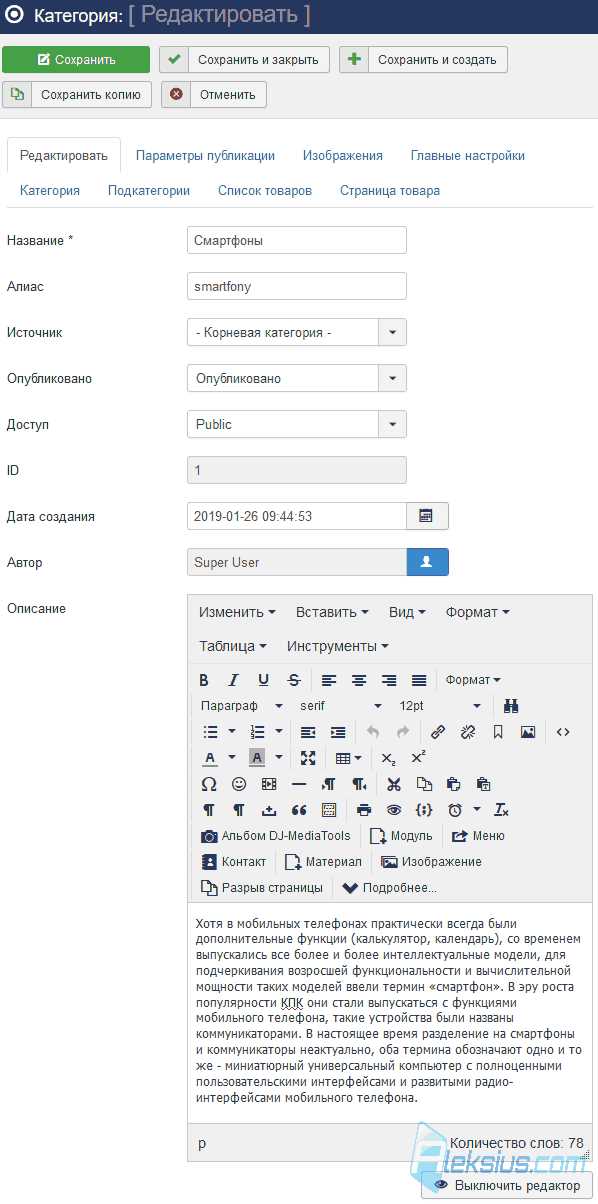Print editor content

(364, 810)
